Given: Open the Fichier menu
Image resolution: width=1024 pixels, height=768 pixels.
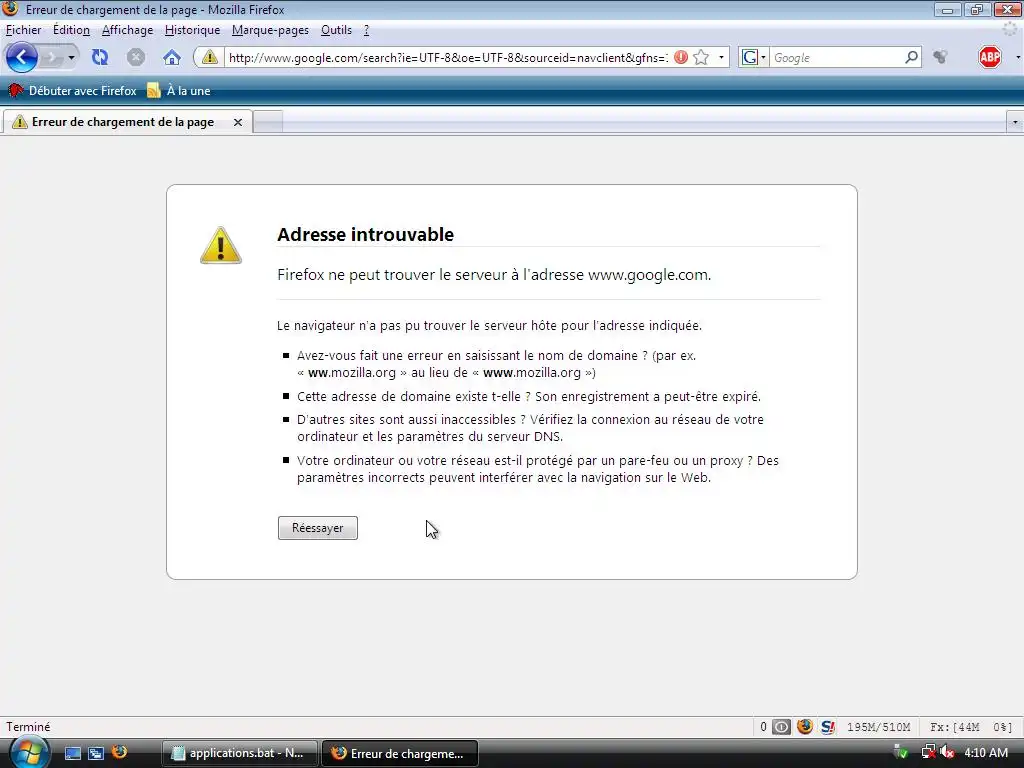Looking at the screenshot, I should pyautogui.click(x=24, y=30).
